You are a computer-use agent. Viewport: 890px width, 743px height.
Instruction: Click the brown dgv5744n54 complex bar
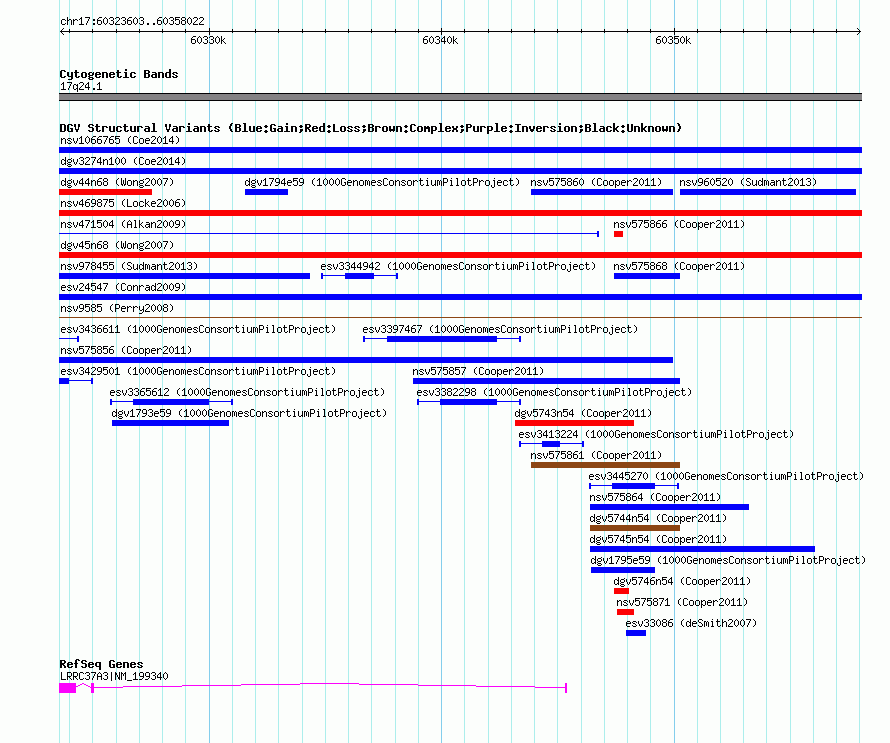pyautogui.click(x=635, y=528)
